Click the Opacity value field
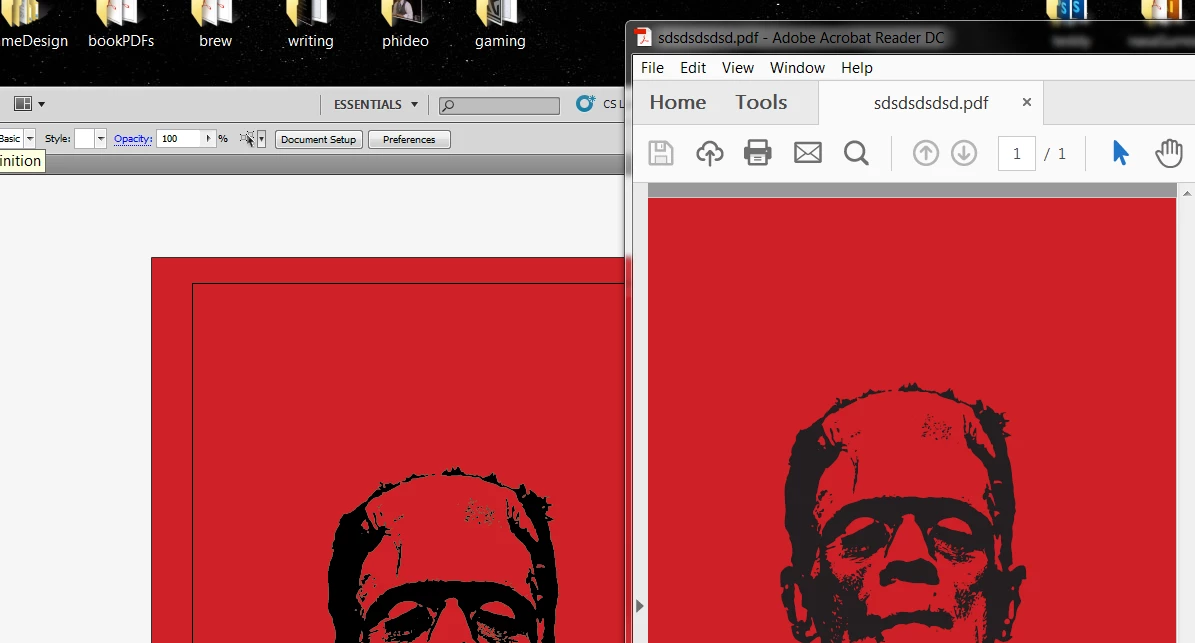1195x643 pixels. pyautogui.click(x=180, y=139)
